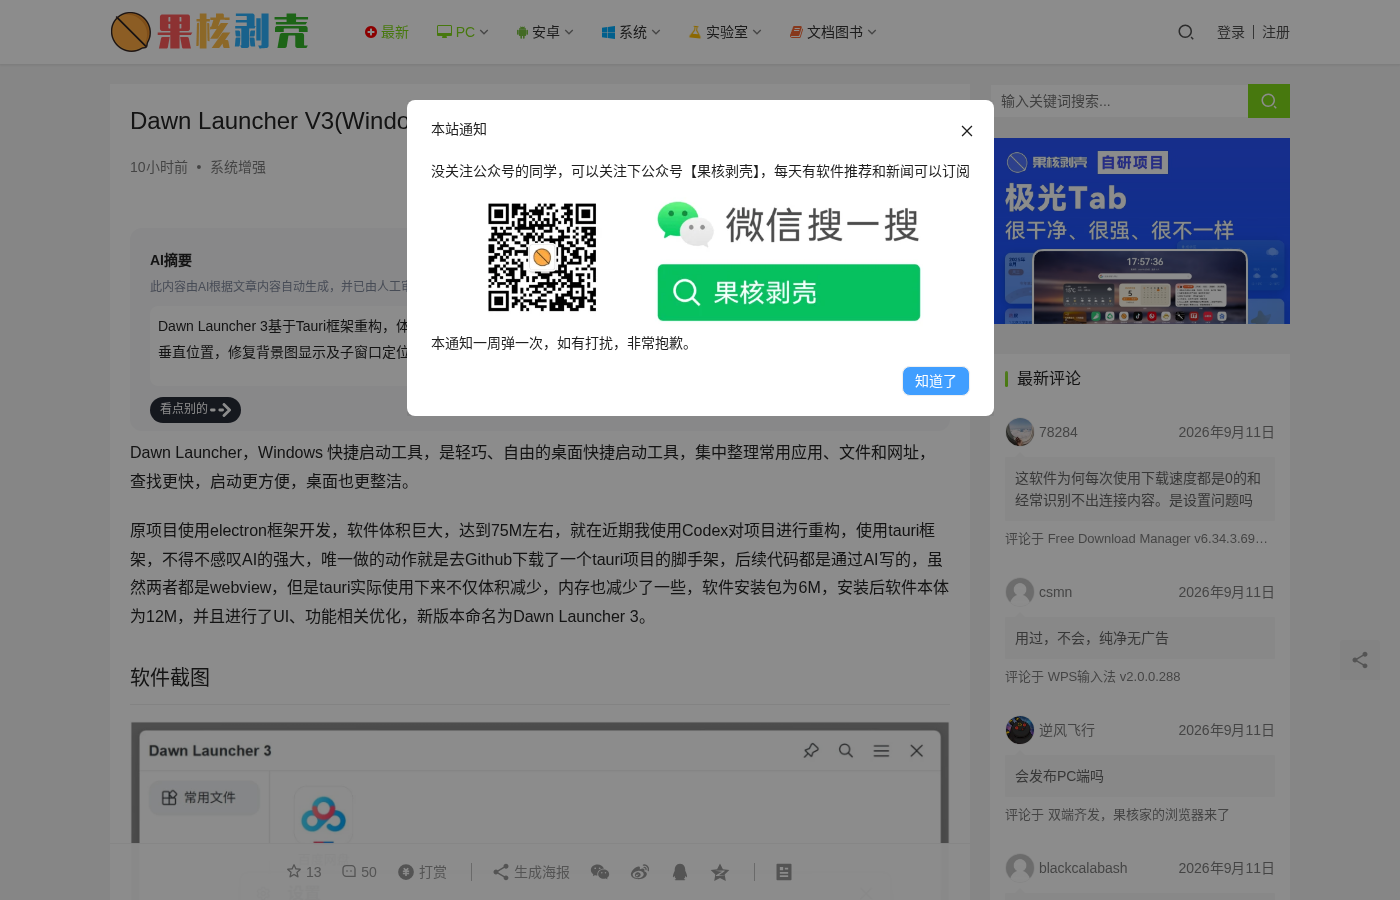Open the comment 用过，不会，纯净无广告
The image size is (1400, 900).
(1140, 638)
